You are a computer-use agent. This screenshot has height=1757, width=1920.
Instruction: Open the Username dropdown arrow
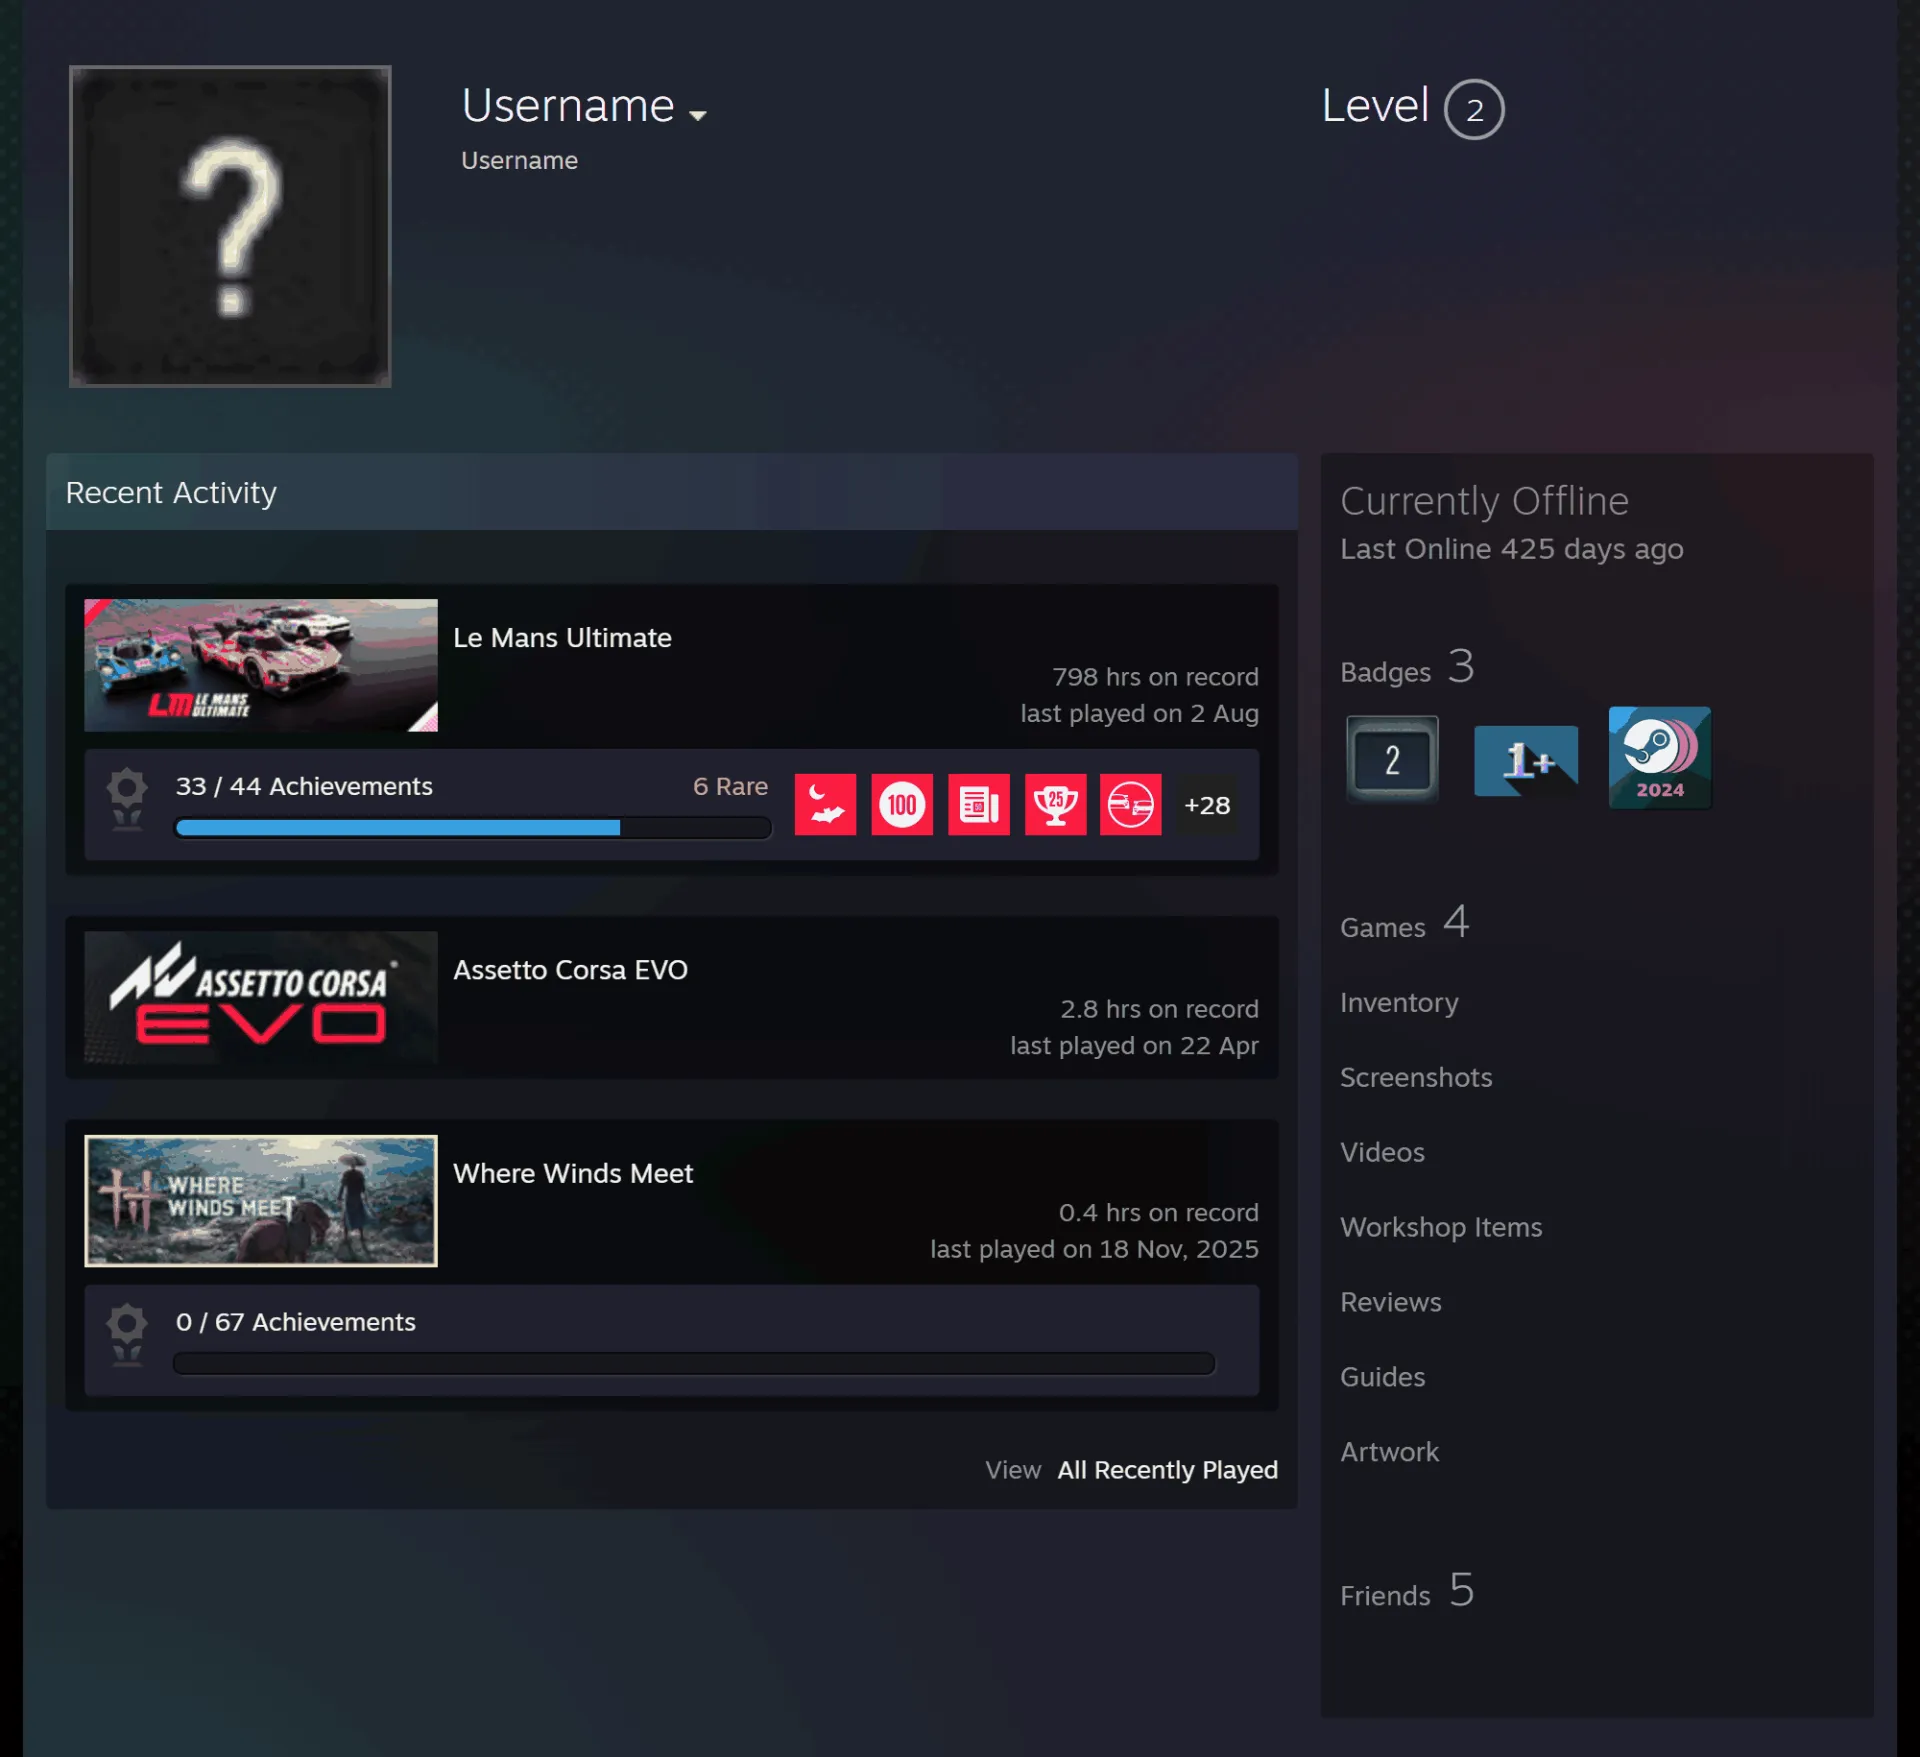pyautogui.click(x=698, y=116)
